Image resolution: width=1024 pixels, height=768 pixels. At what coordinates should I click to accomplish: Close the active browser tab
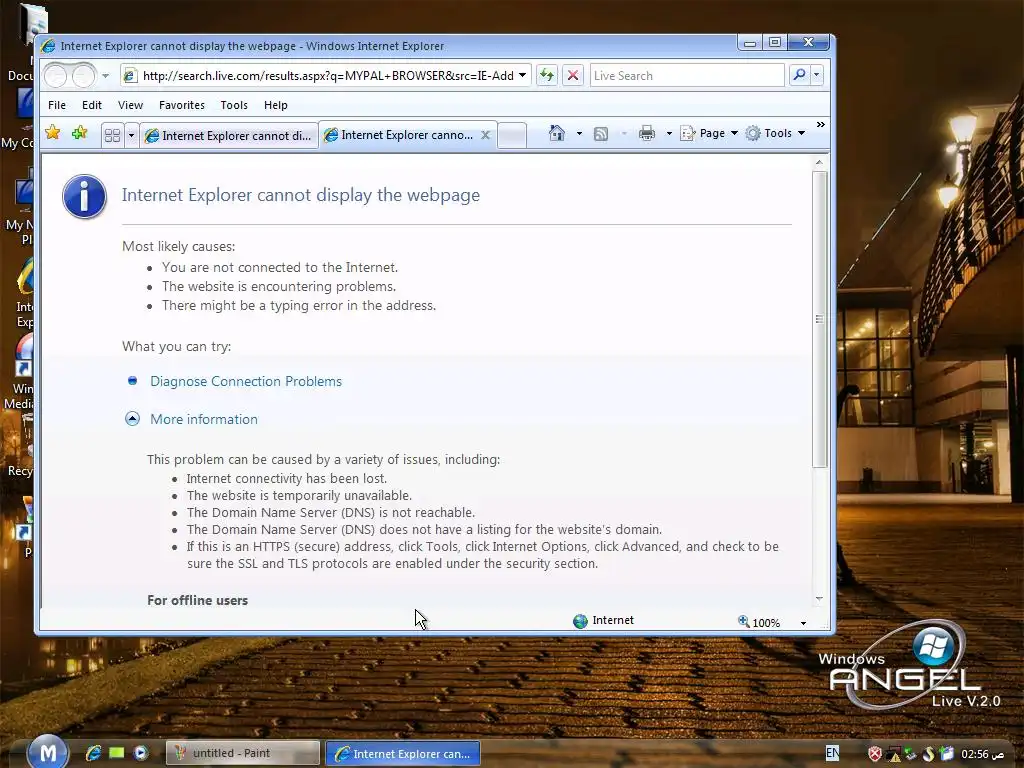pos(485,135)
